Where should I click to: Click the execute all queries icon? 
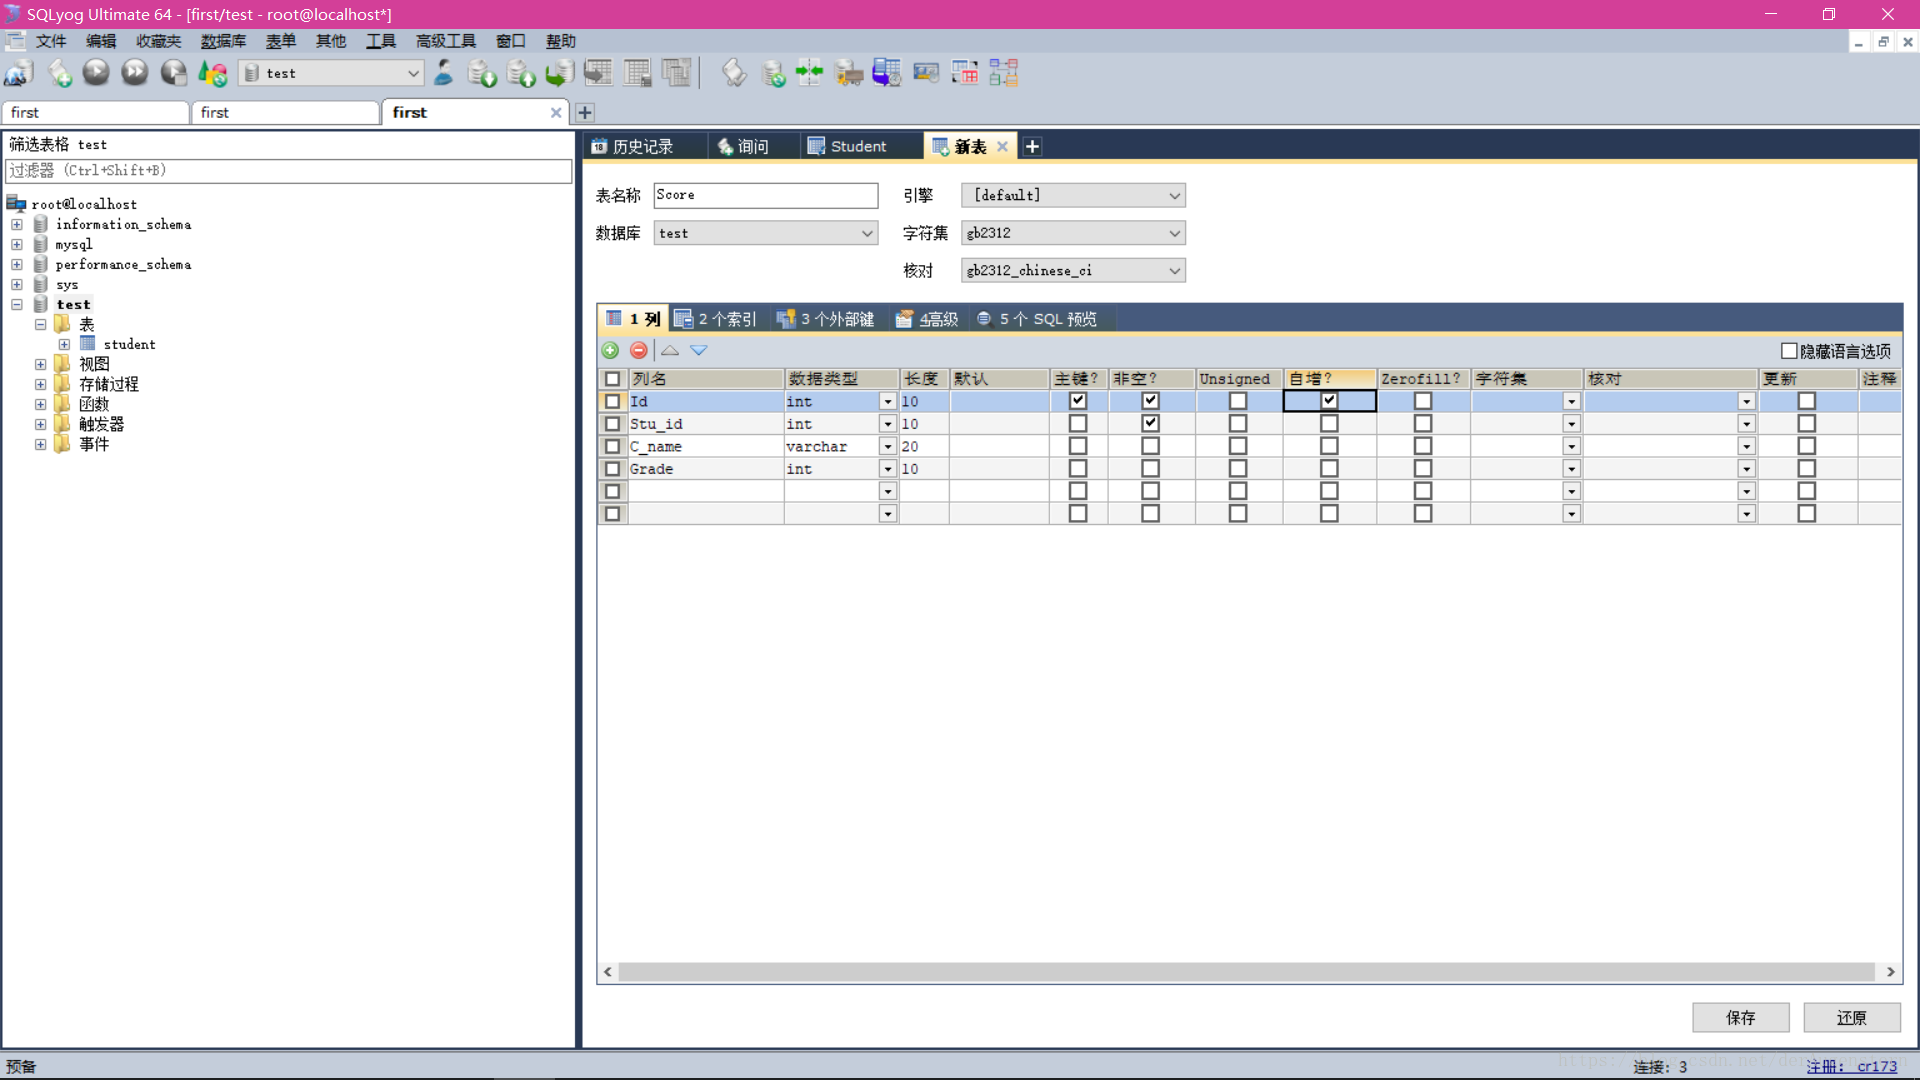tap(135, 73)
